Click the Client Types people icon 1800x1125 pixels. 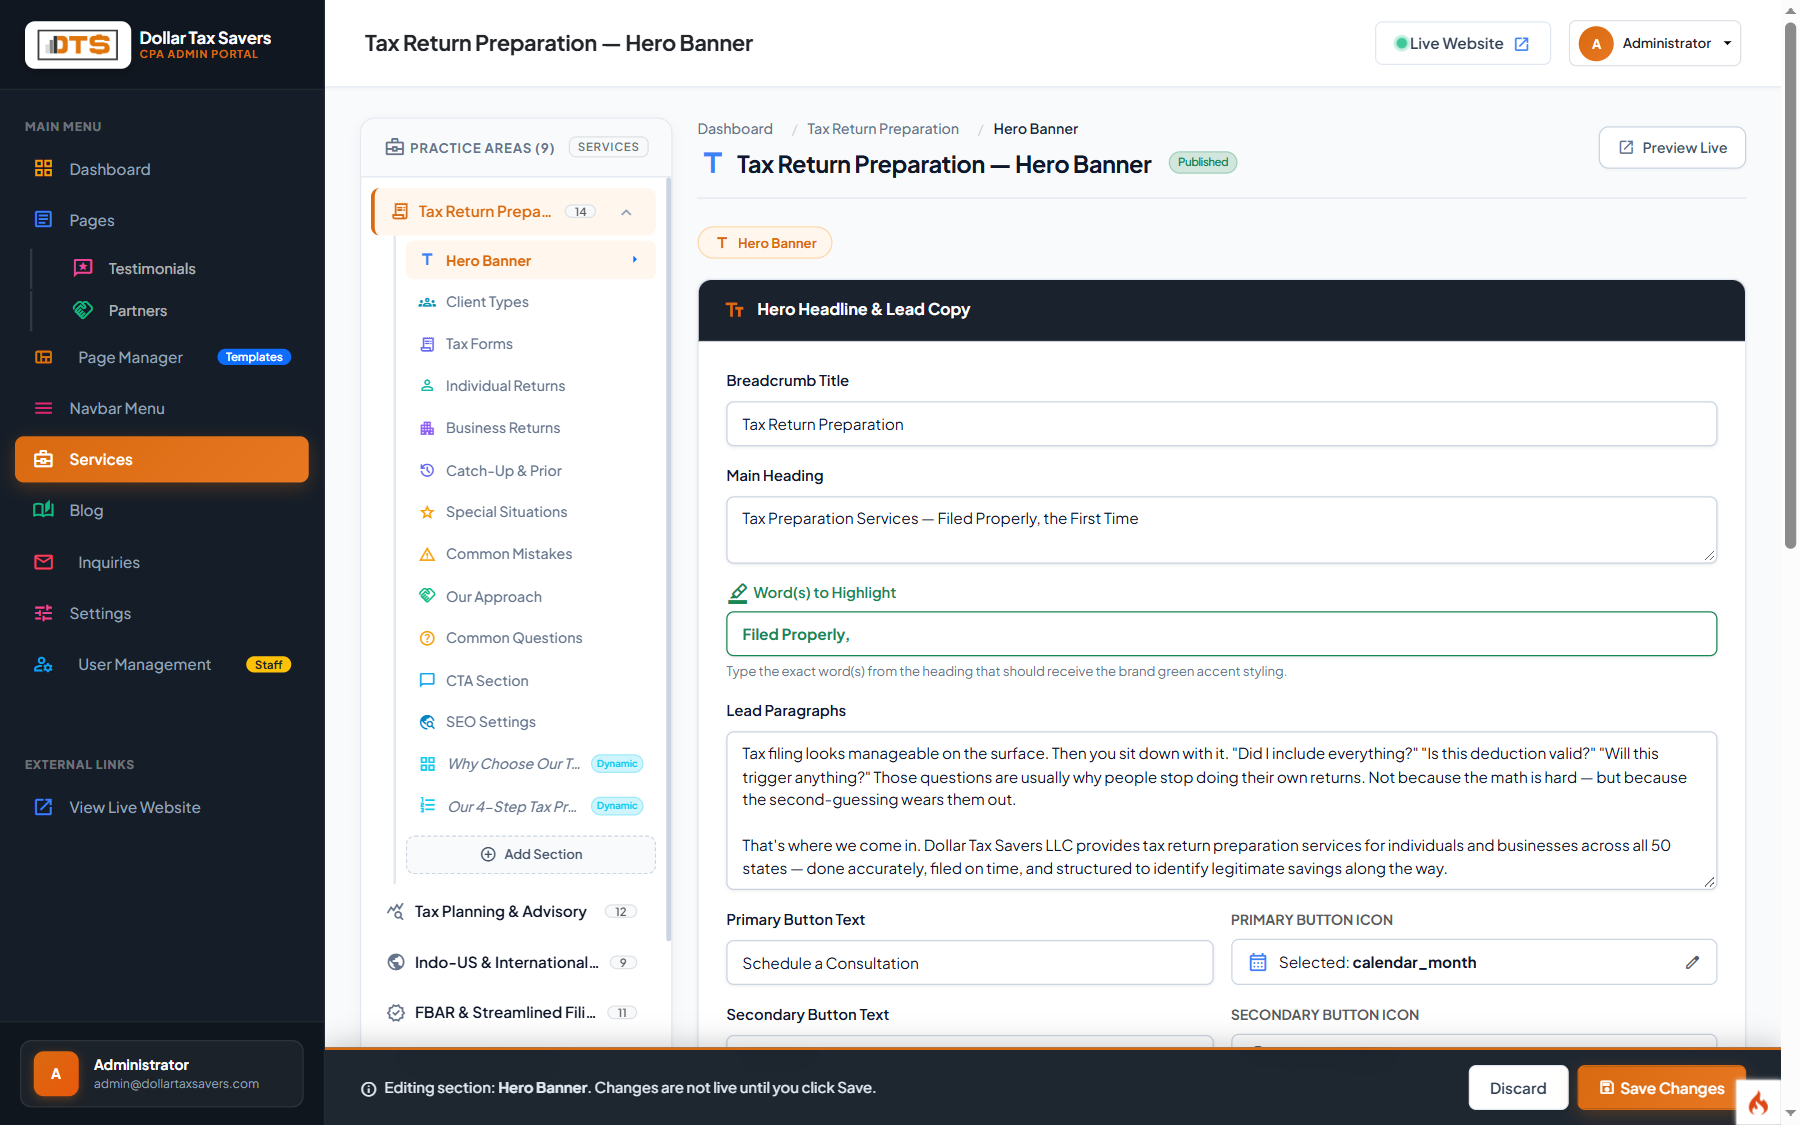[427, 302]
